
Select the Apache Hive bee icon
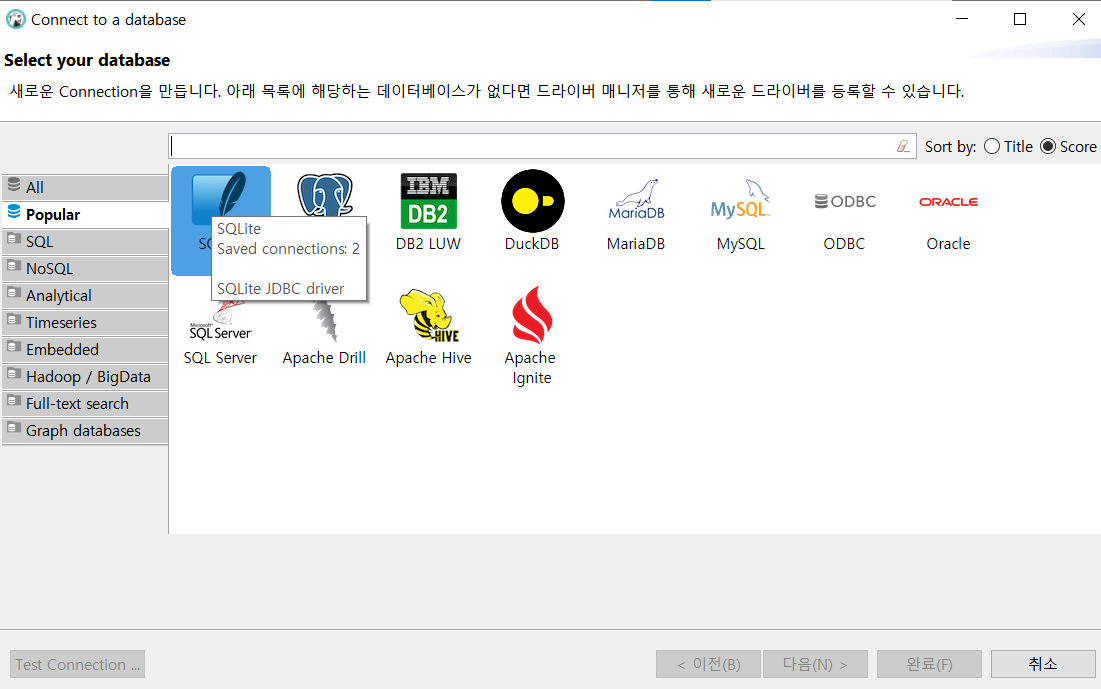tap(429, 315)
